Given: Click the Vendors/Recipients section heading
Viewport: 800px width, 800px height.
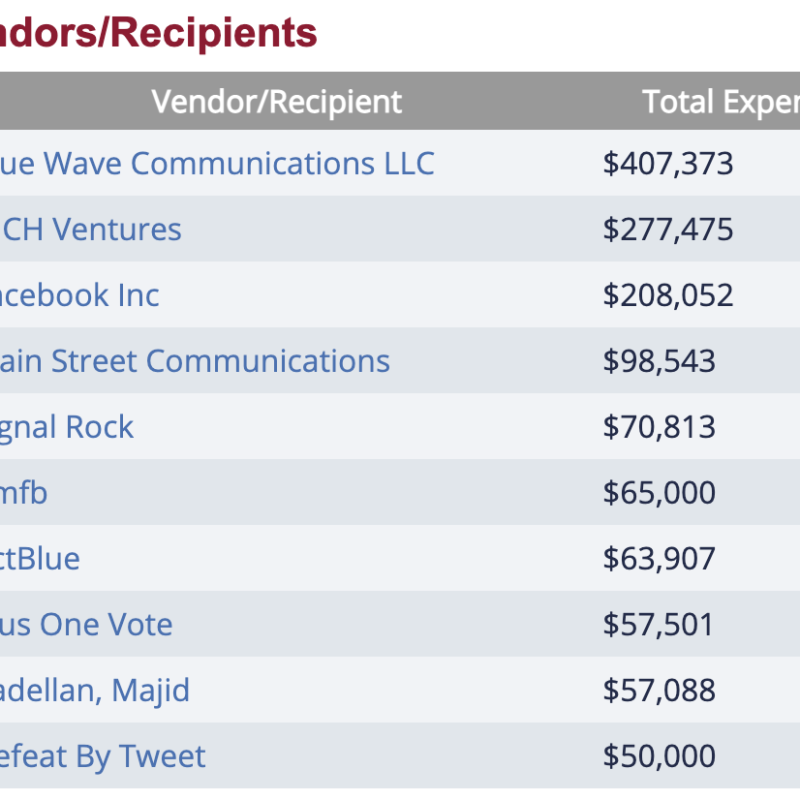Looking at the screenshot, I should click(159, 33).
